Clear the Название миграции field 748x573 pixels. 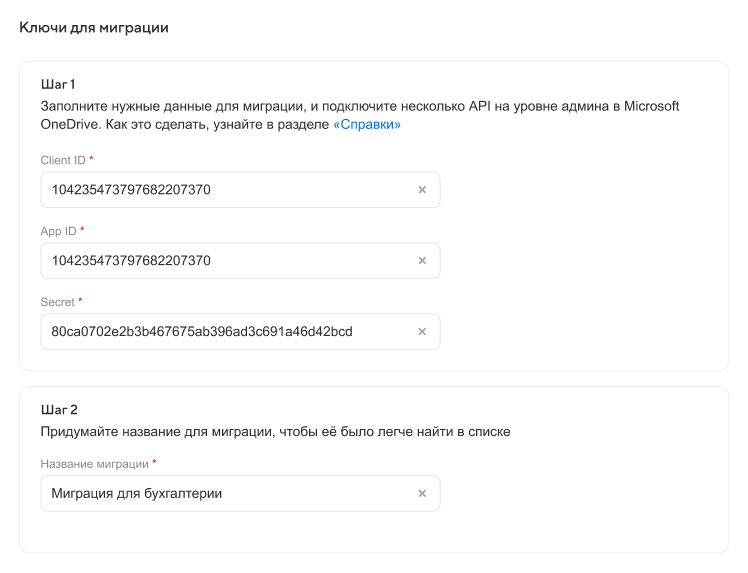(x=422, y=493)
